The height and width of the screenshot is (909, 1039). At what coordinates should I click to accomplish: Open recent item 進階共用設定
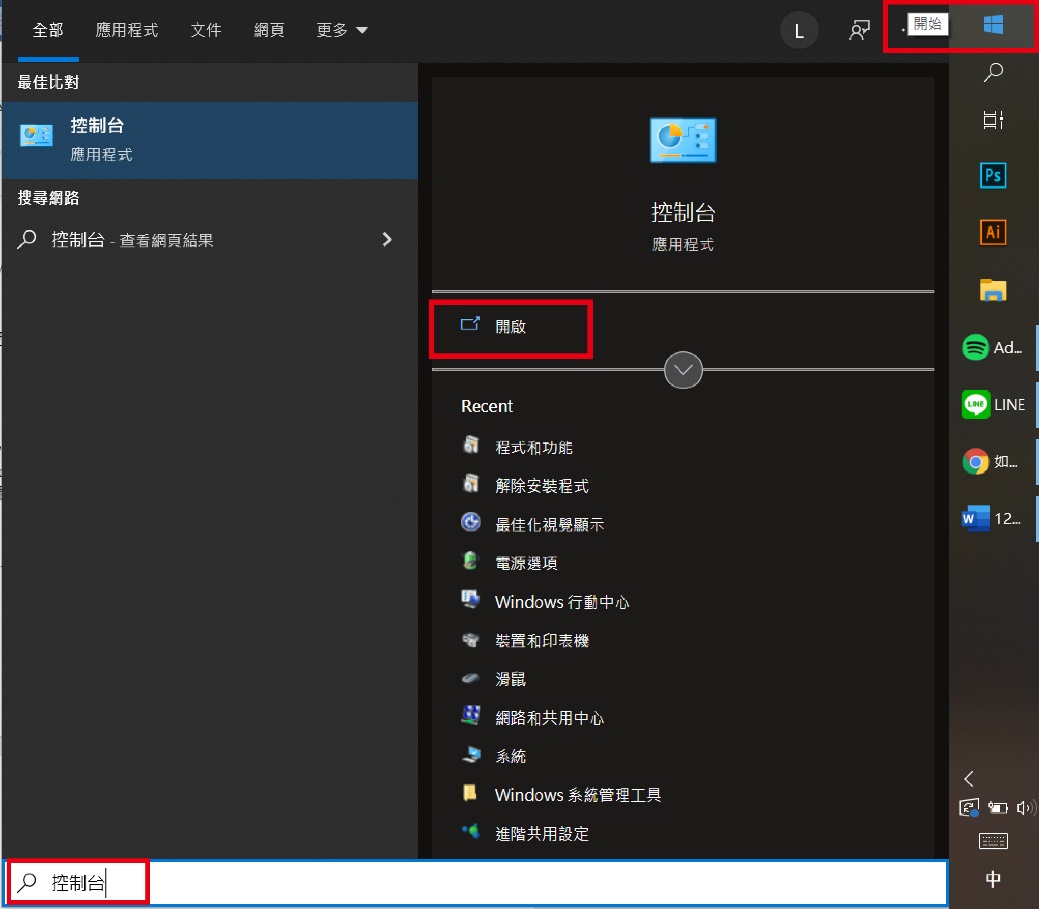click(542, 833)
